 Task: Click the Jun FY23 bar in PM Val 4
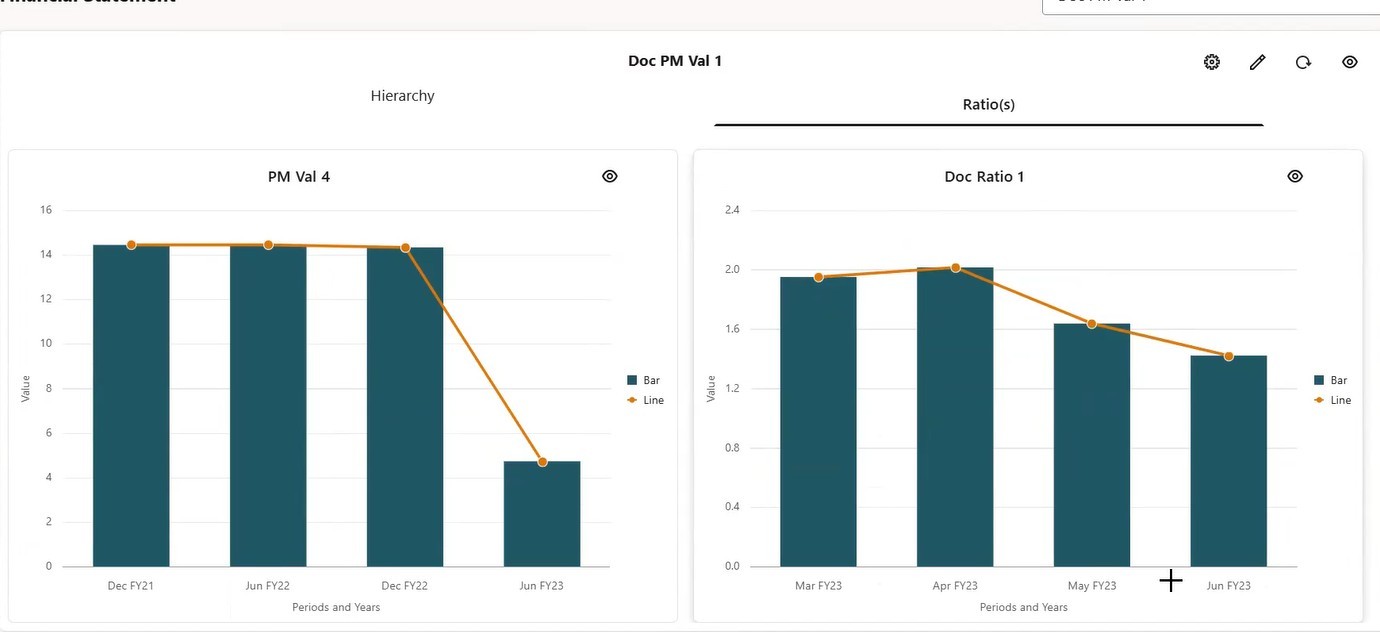(542, 514)
